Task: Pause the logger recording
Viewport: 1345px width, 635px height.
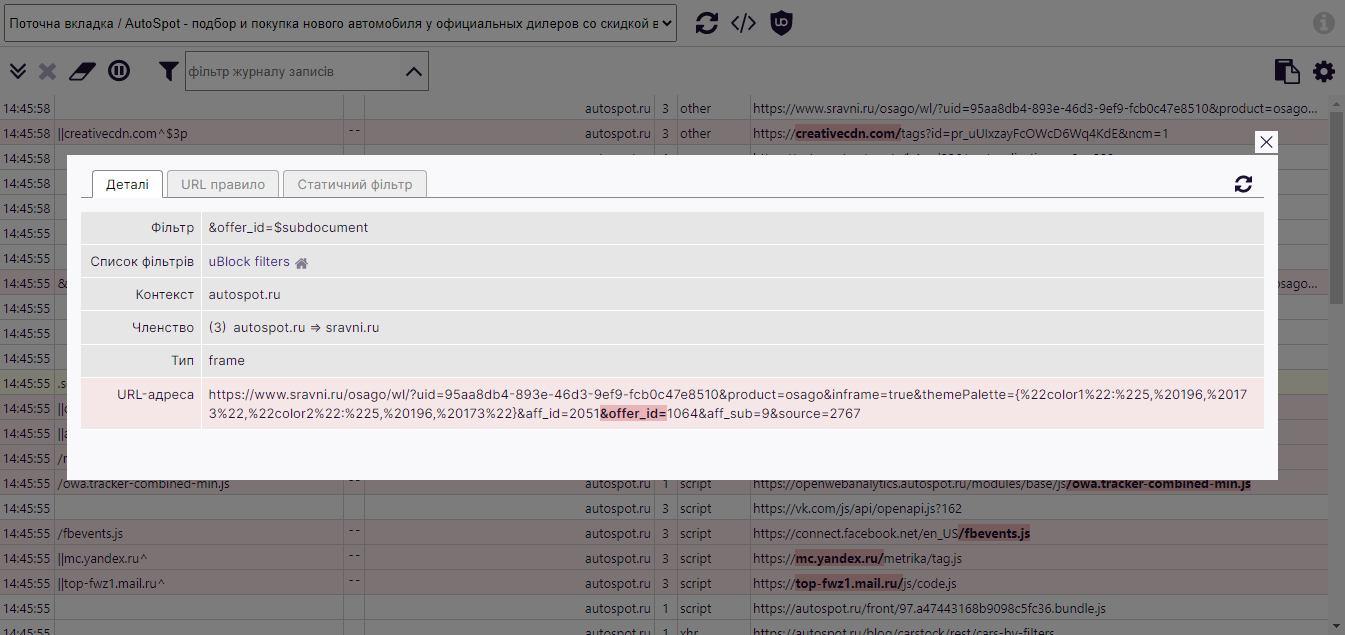Action: (x=120, y=70)
